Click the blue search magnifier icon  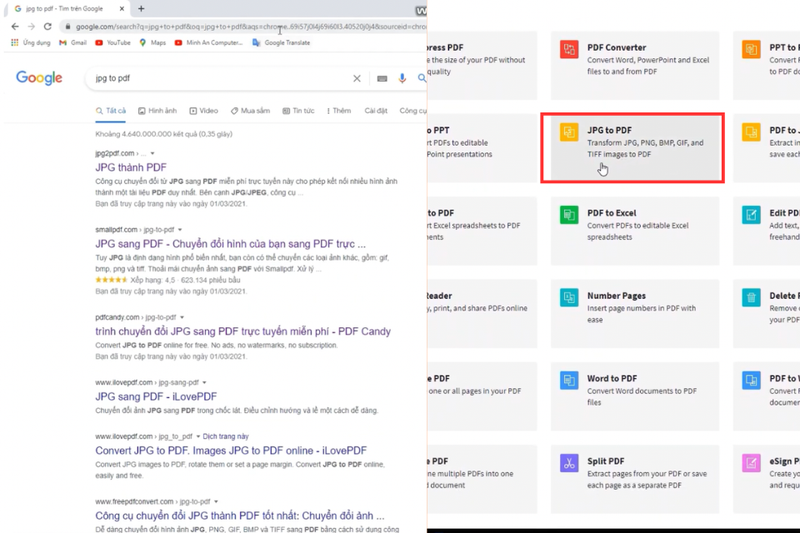(421, 78)
